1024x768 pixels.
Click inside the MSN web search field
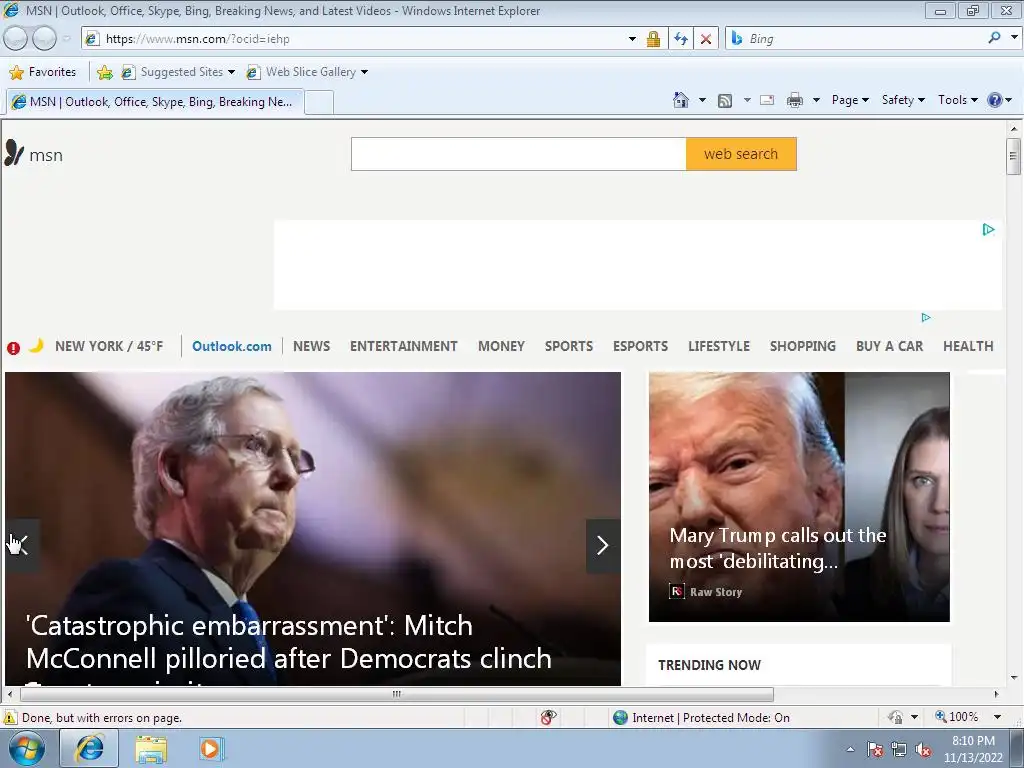pyautogui.click(x=519, y=154)
